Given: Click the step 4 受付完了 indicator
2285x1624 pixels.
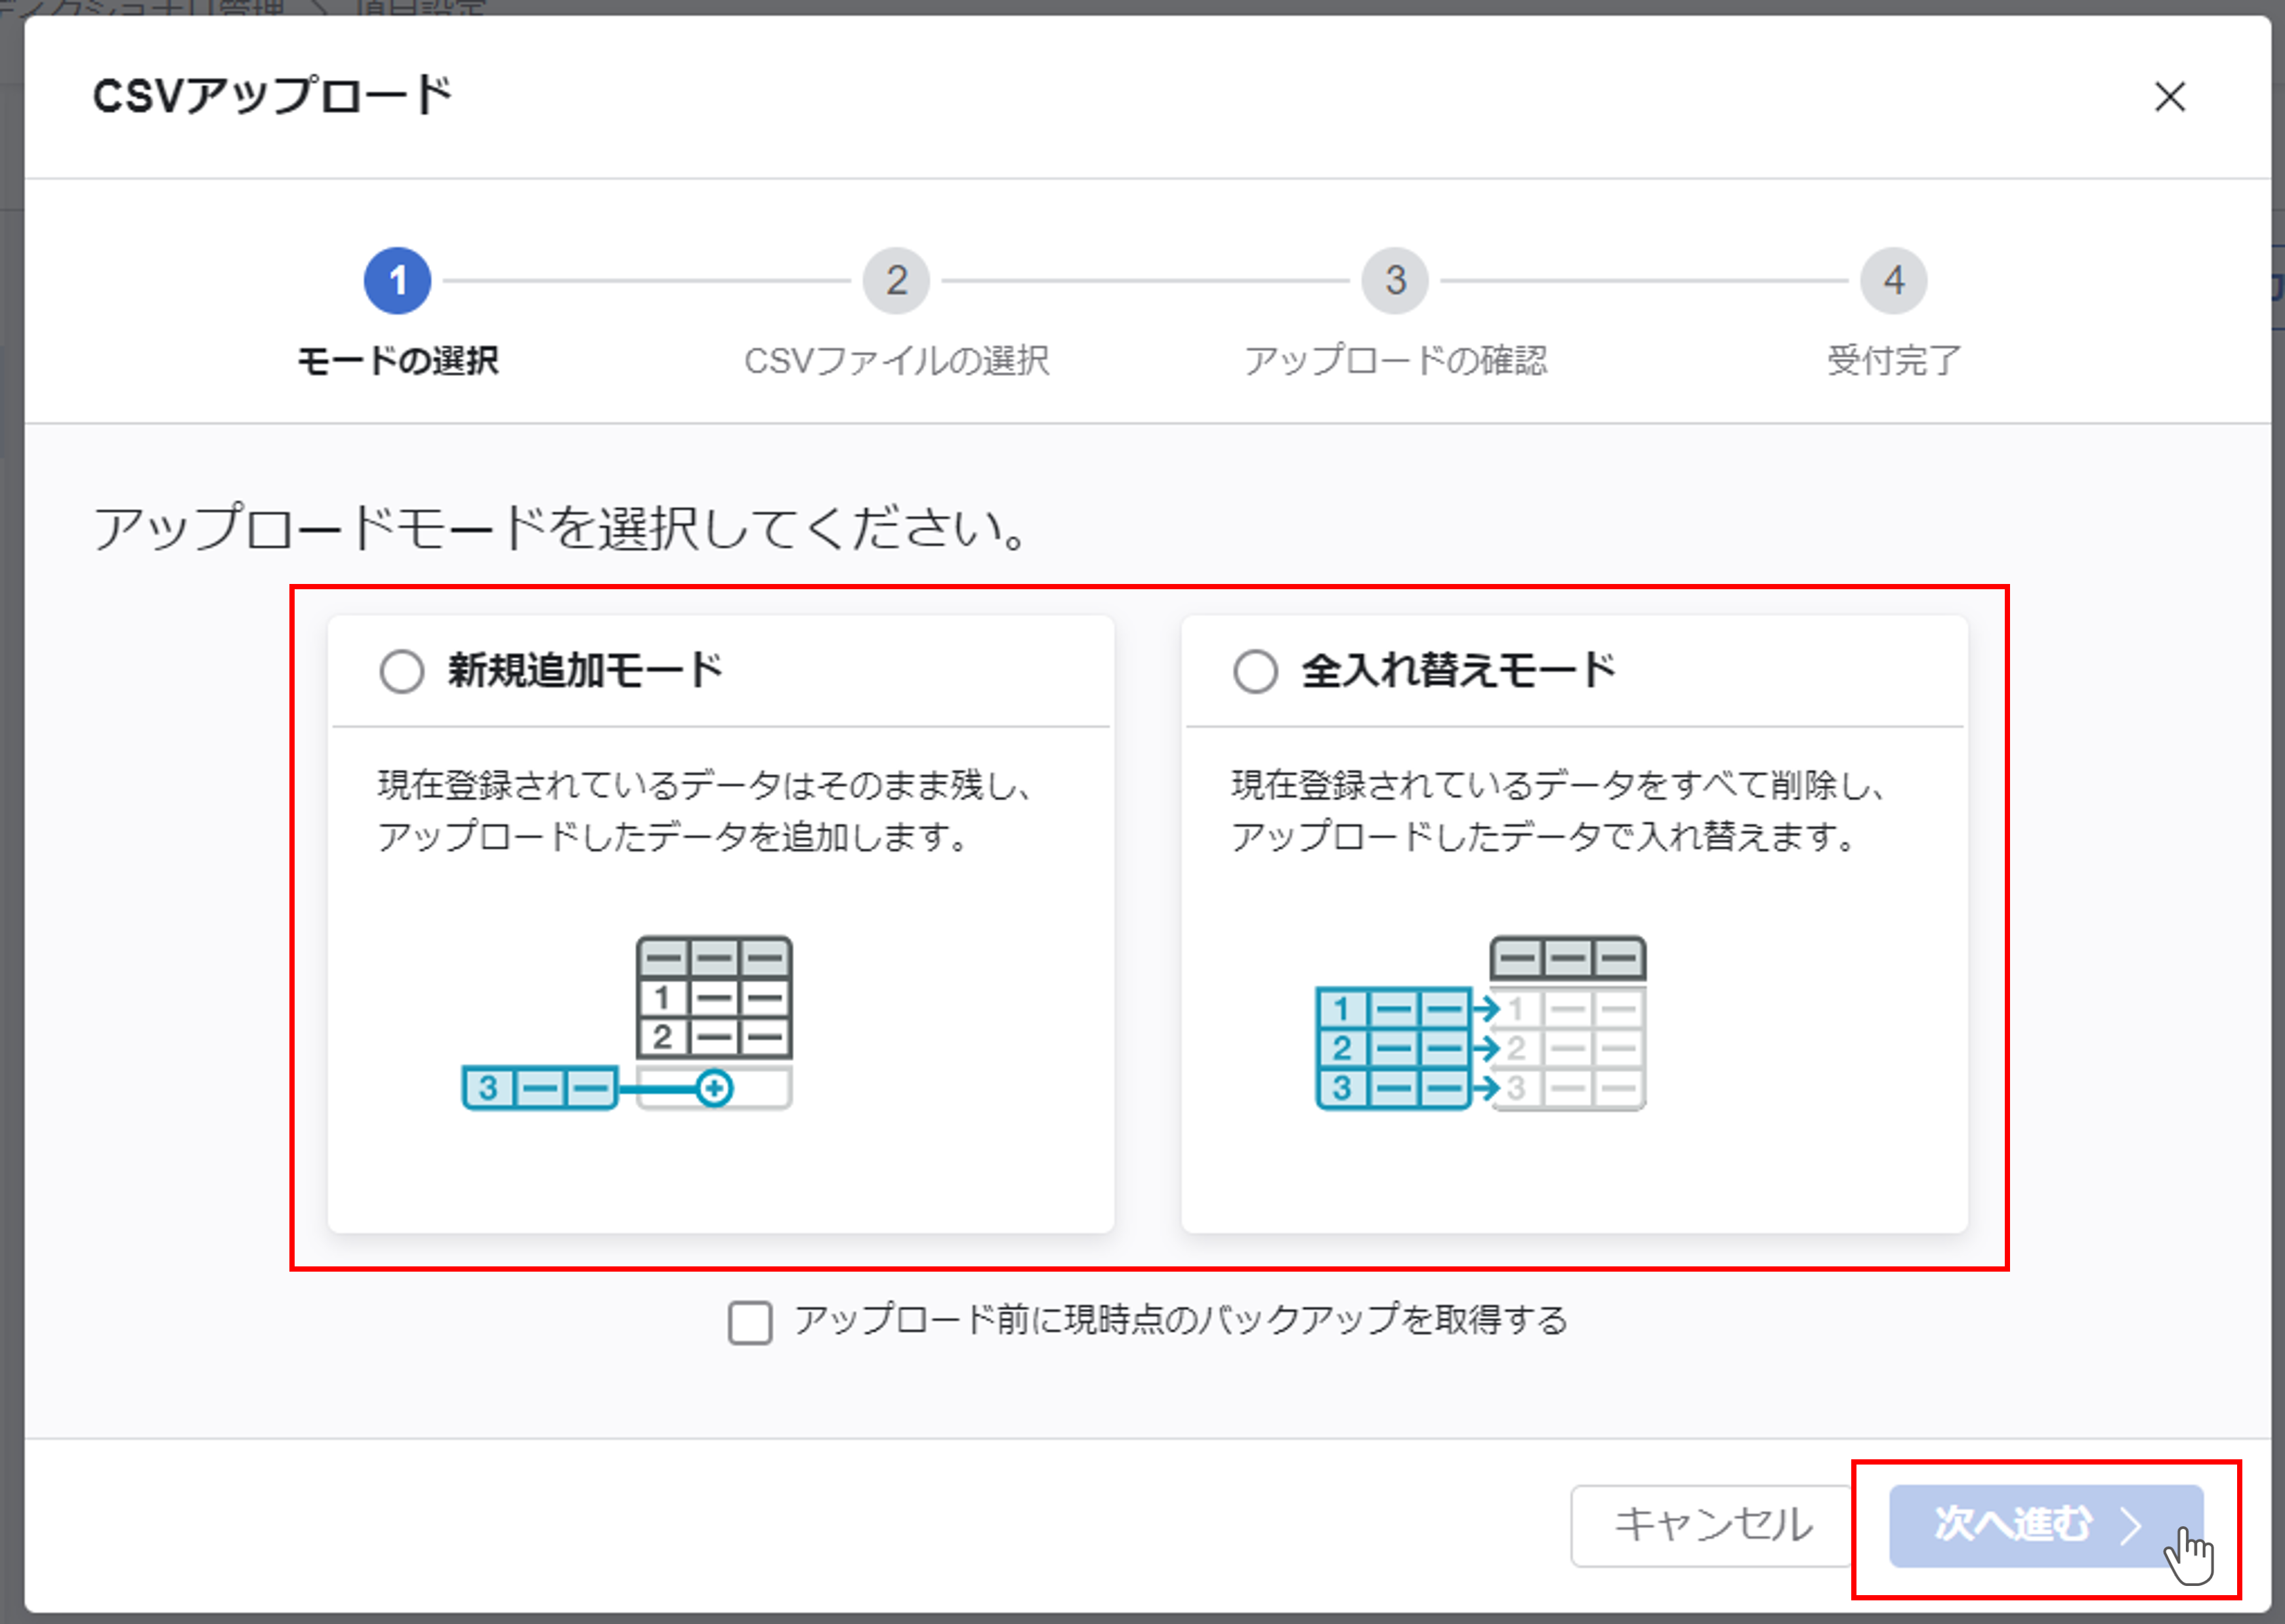Looking at the screenshot, I should point(1894,280).
